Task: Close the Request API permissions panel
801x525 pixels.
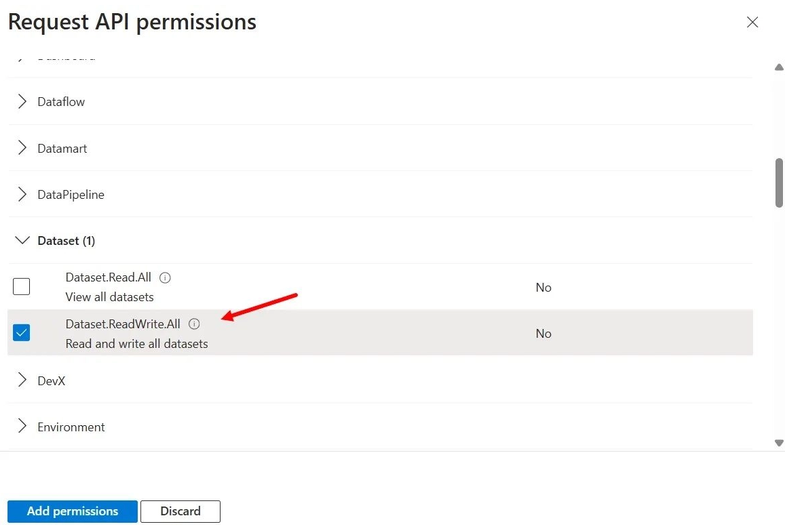Action: (x=752, y=22)
